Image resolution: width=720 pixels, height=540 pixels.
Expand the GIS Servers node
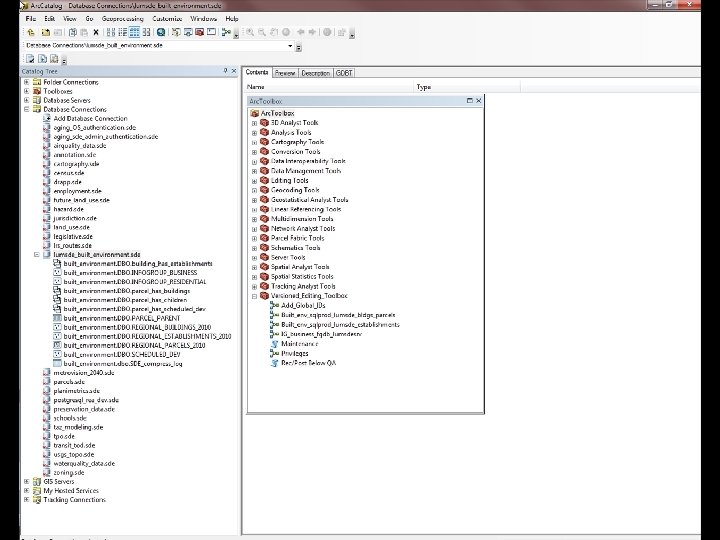(x=27, y=482)
